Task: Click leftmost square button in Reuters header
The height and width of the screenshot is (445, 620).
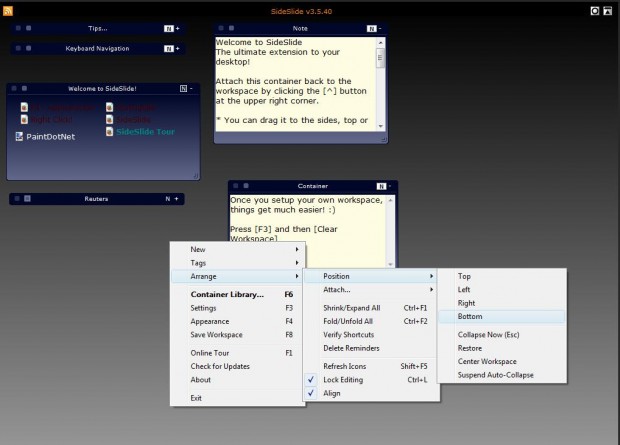Action: click(17, 199)
